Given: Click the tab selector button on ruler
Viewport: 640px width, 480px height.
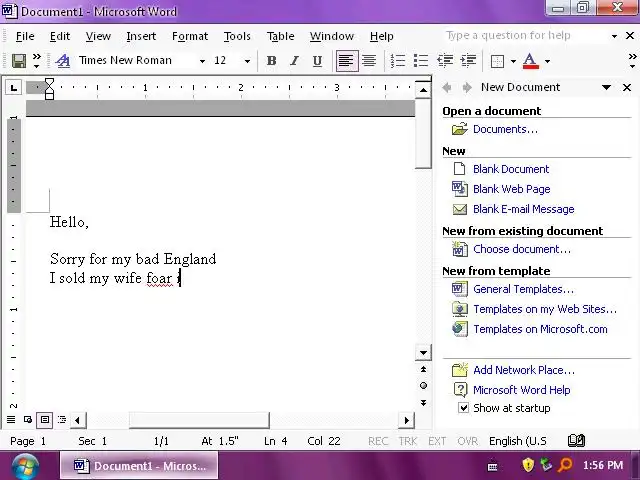Looking at the screenshot, I should [13, 87].
